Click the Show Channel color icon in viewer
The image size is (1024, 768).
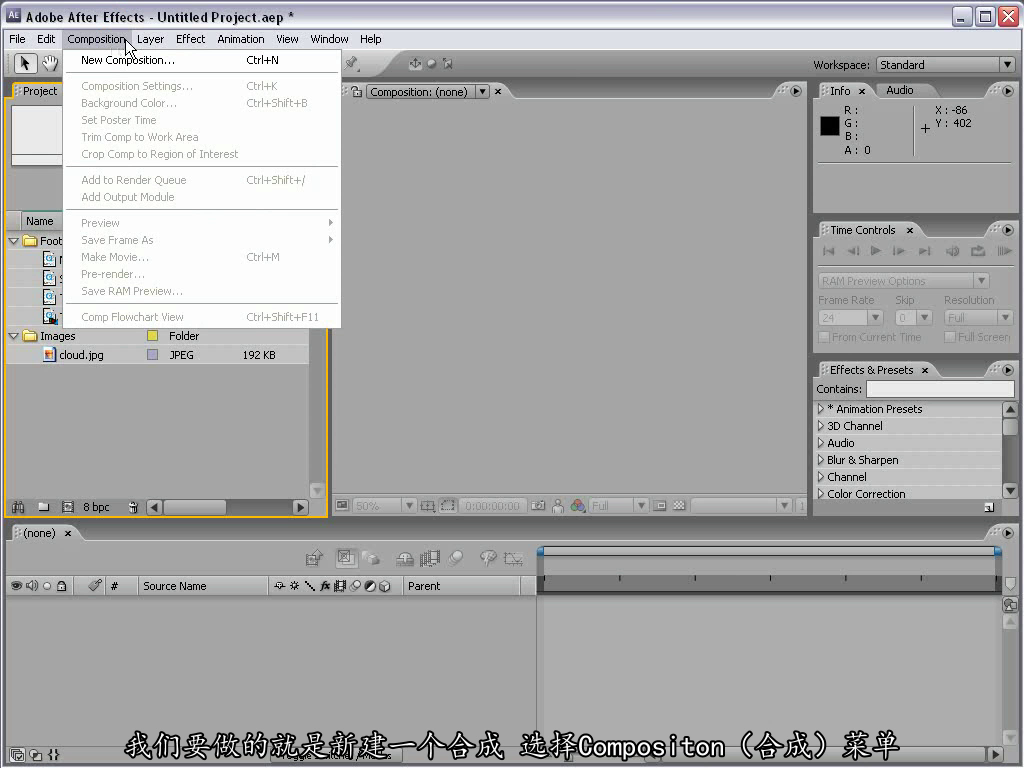click(577, 506)
